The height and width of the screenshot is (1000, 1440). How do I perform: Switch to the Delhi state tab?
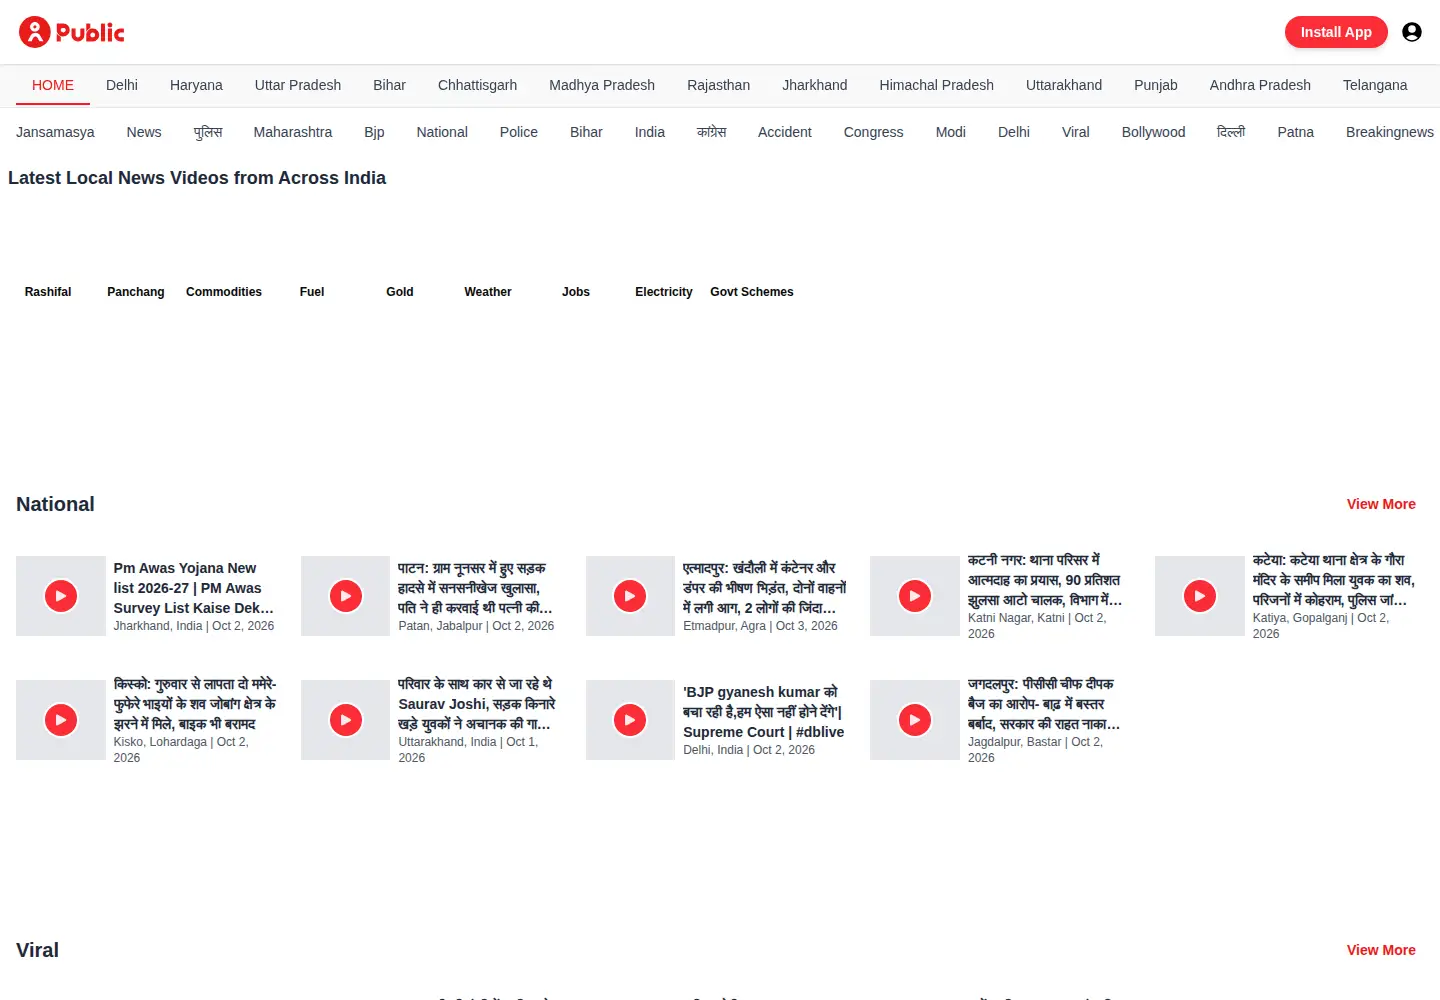pos(122,85)
